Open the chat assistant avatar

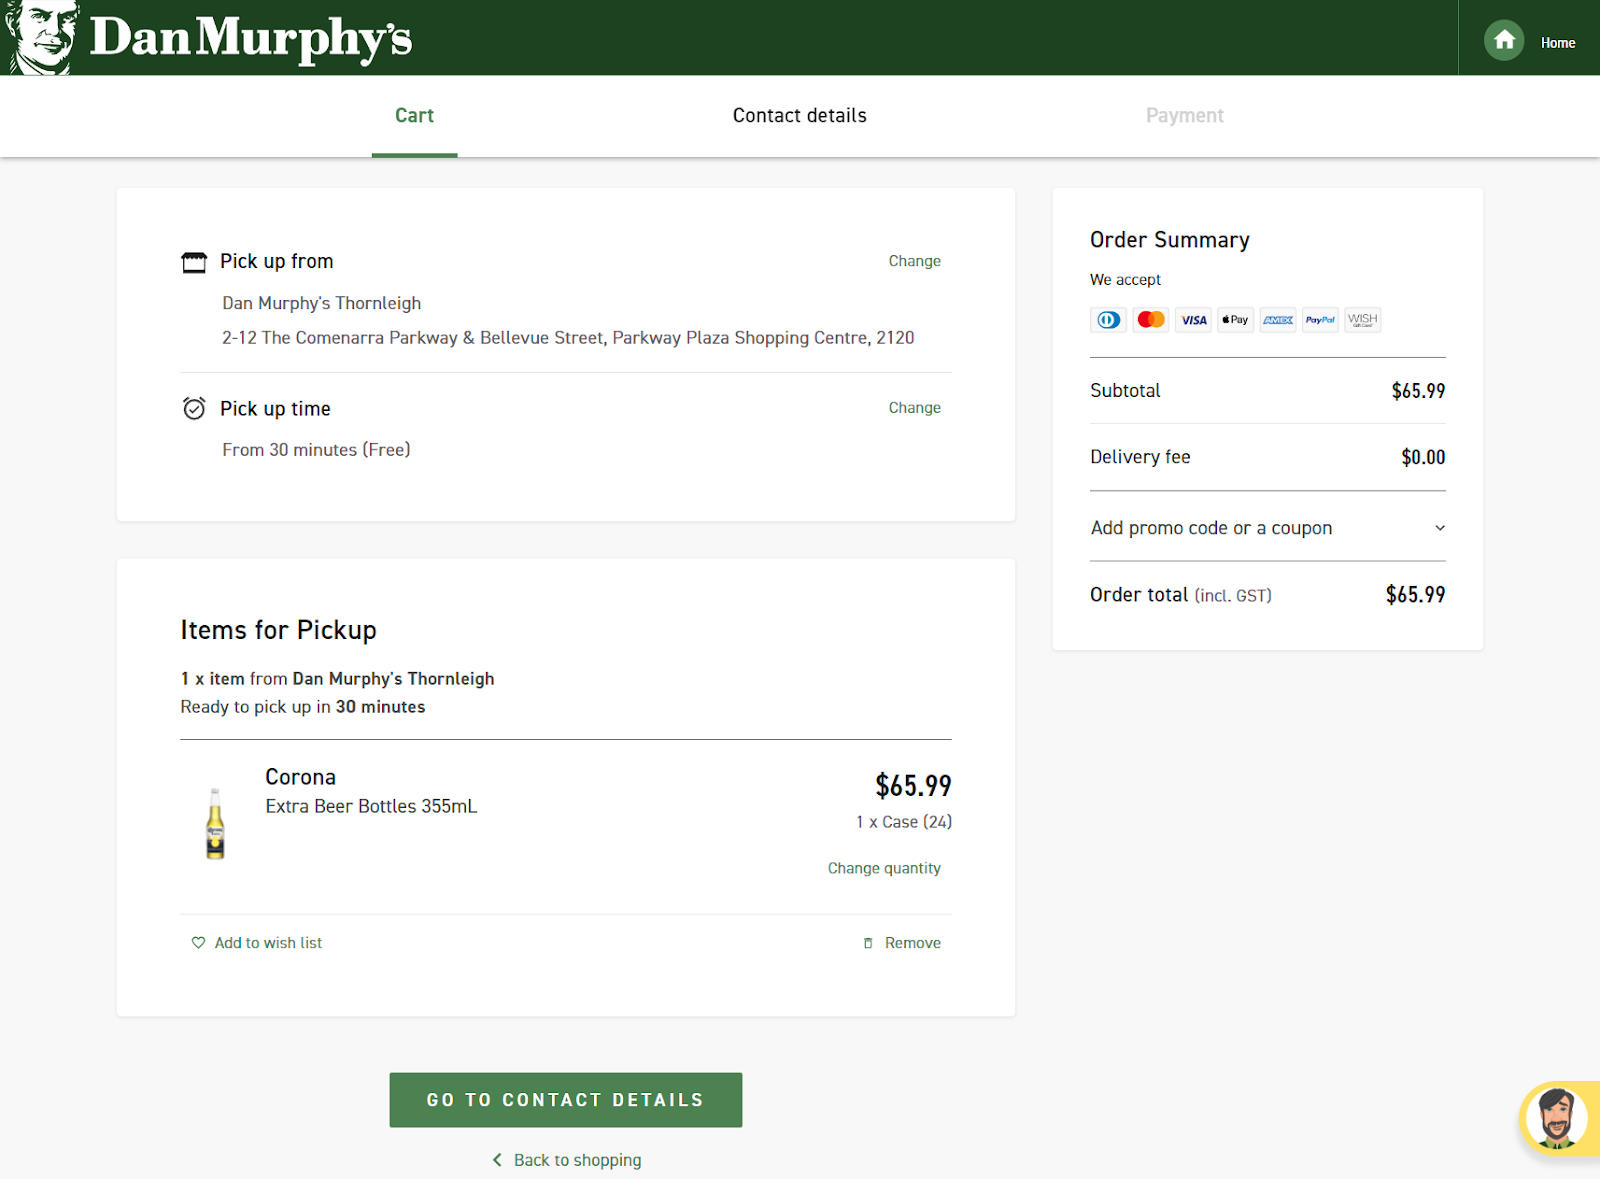point(1557,1117)
